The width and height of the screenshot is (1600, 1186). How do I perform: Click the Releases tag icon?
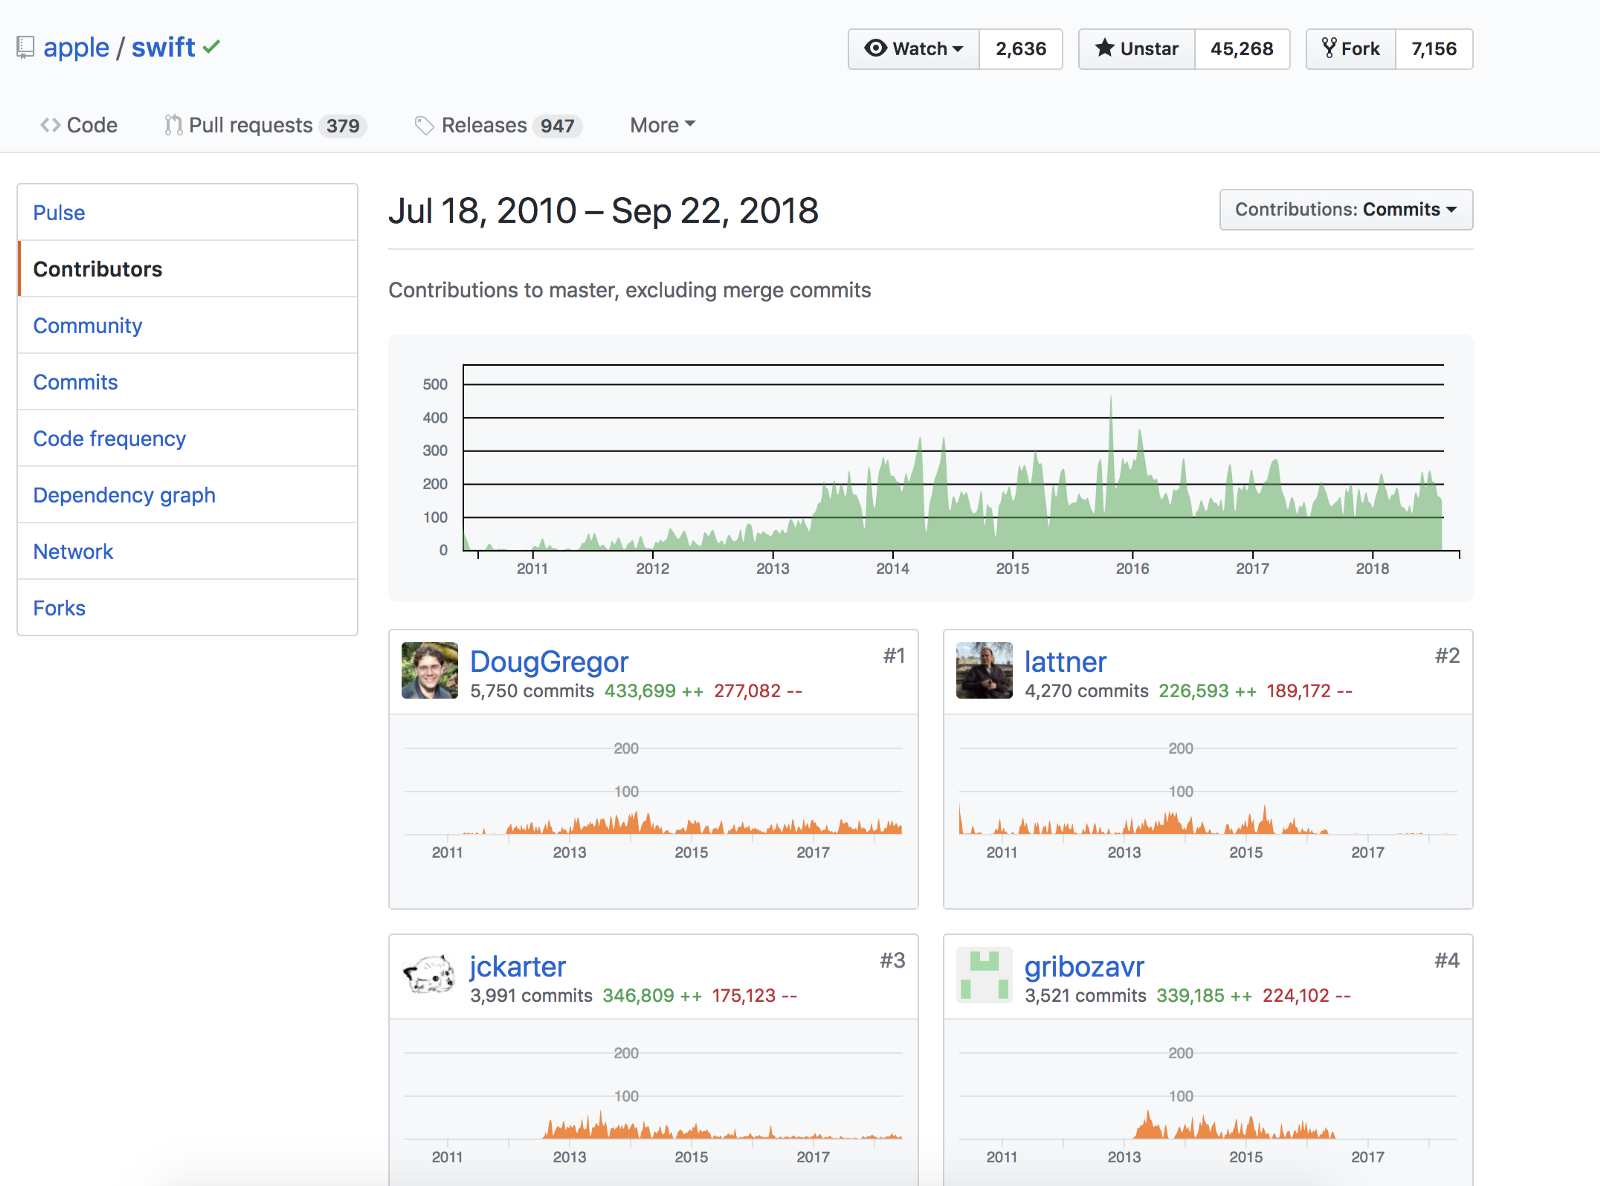[x=425, y=125]
